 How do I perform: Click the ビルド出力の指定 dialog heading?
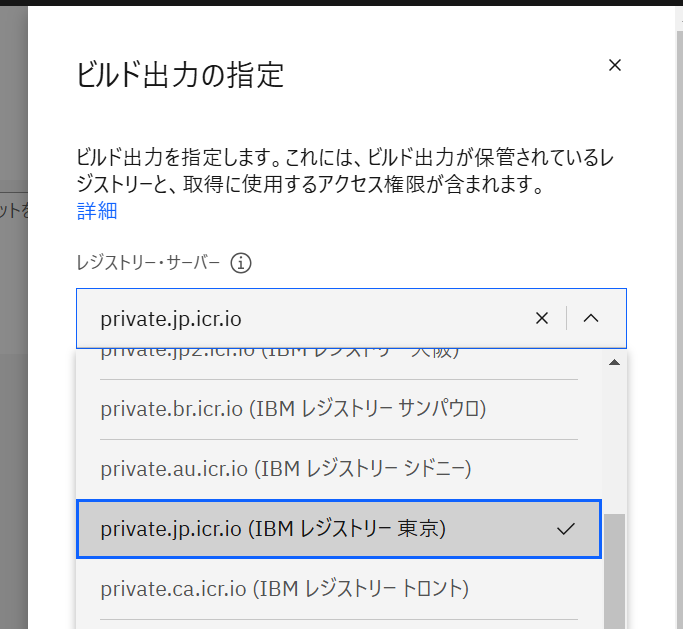(x=180, y=74)
